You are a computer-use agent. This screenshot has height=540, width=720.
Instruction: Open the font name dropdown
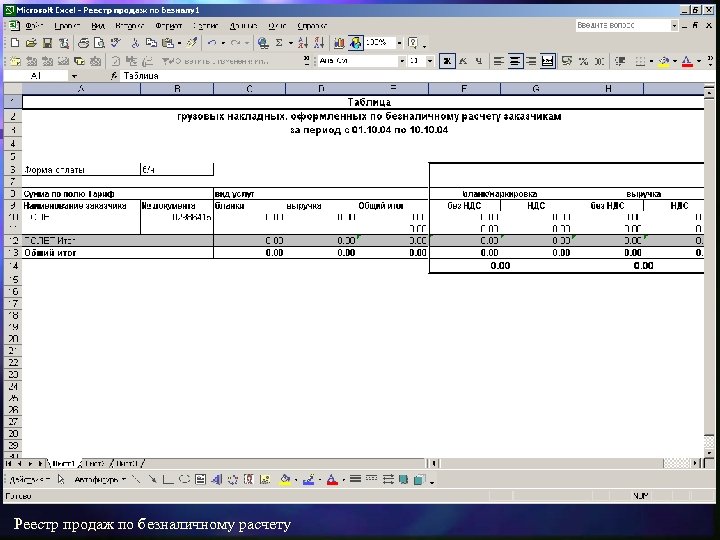click(402, 61)
